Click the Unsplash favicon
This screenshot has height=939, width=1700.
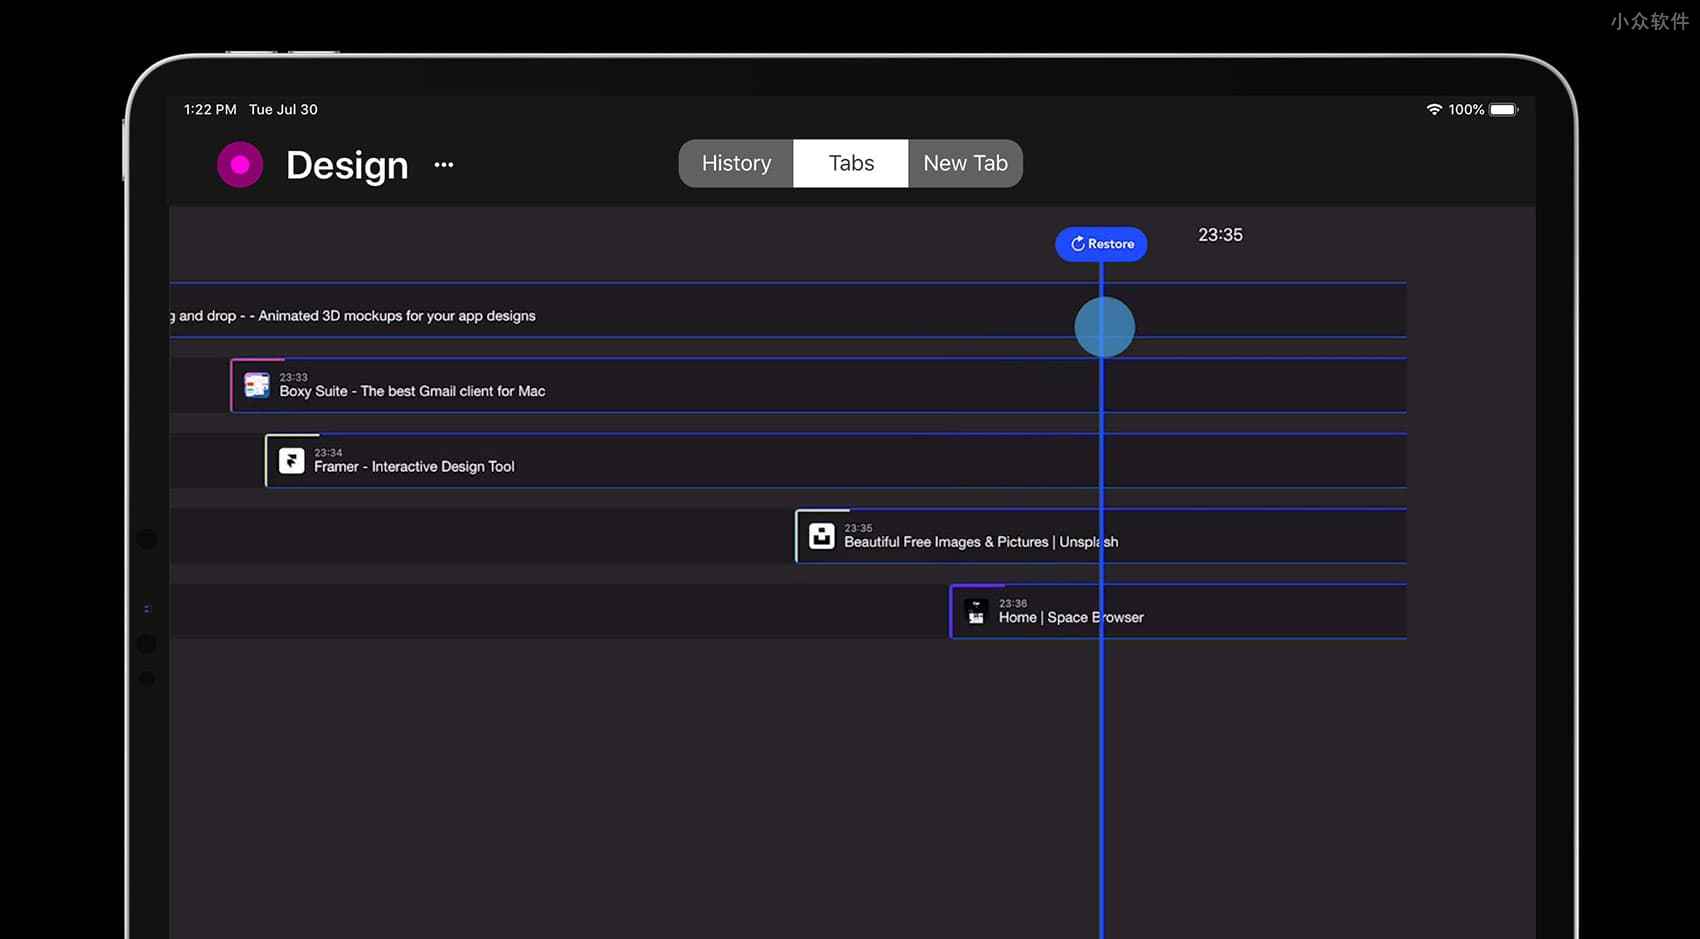coord(822,536)
